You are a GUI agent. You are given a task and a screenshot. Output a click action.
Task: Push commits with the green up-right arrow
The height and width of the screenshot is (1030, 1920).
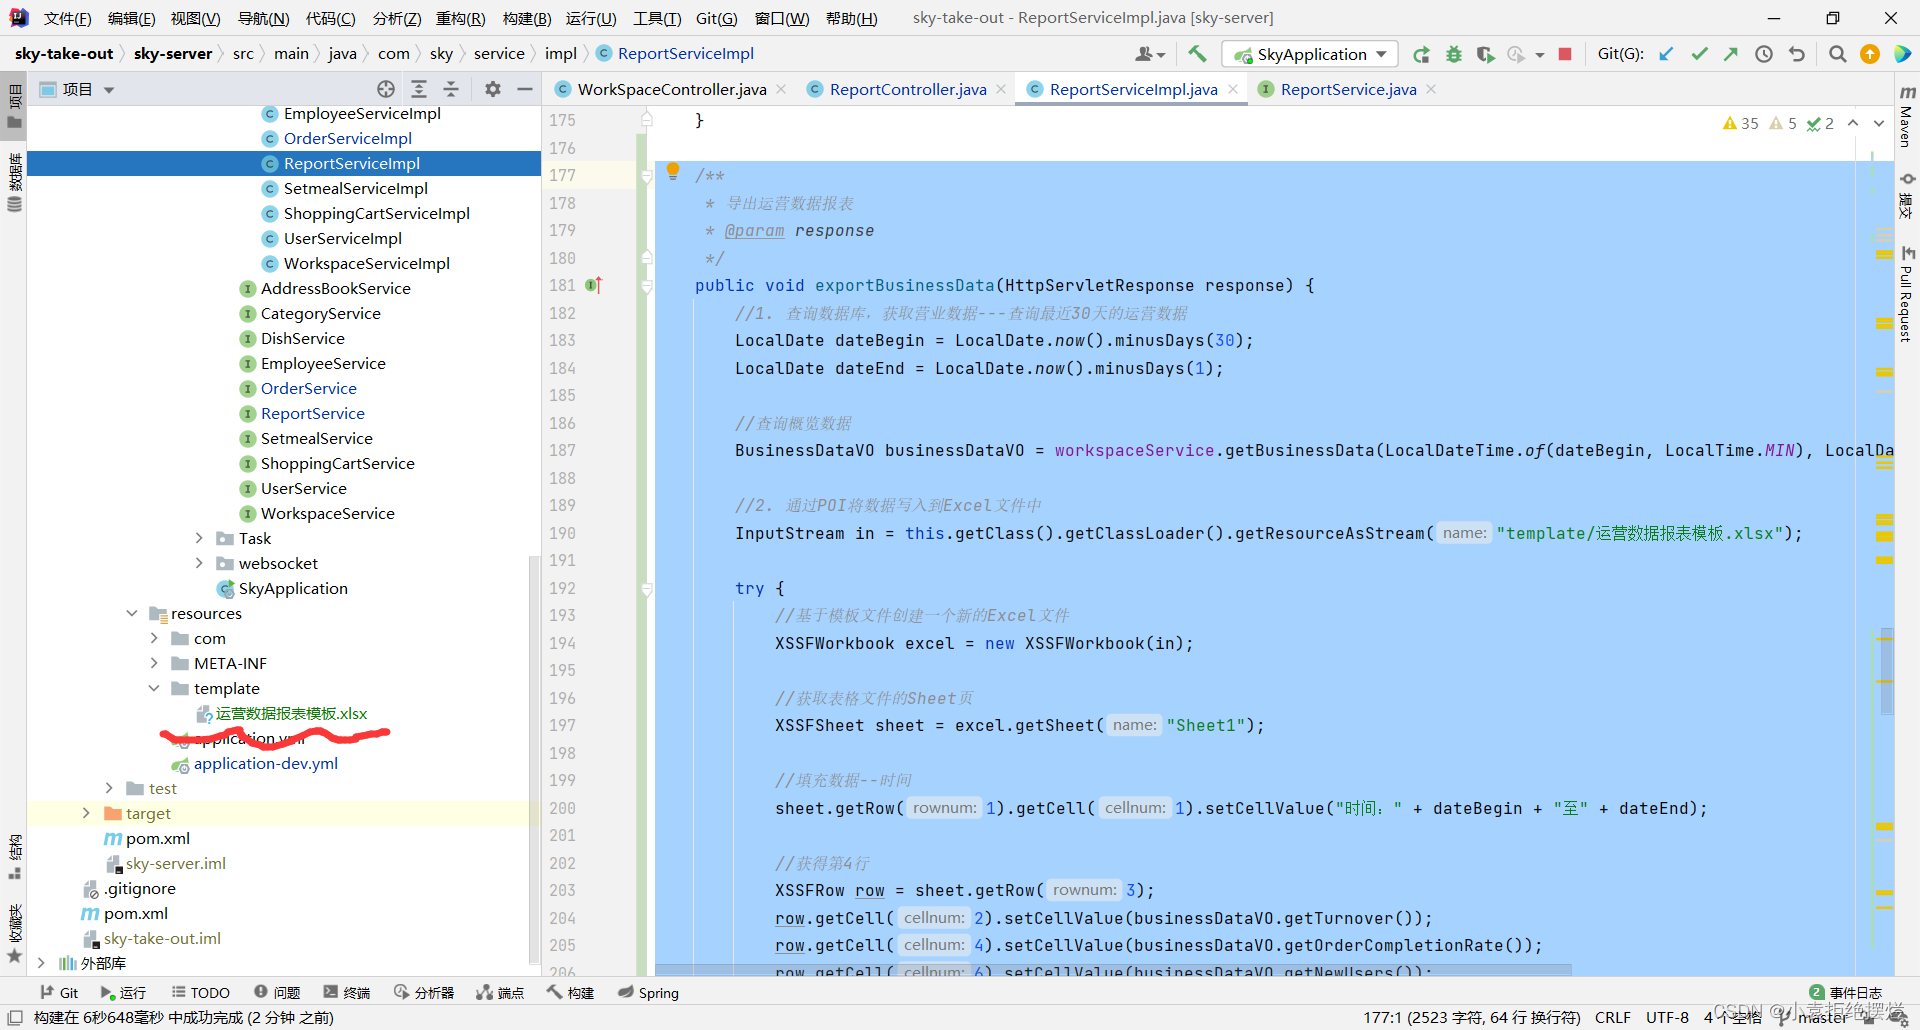1731,54
